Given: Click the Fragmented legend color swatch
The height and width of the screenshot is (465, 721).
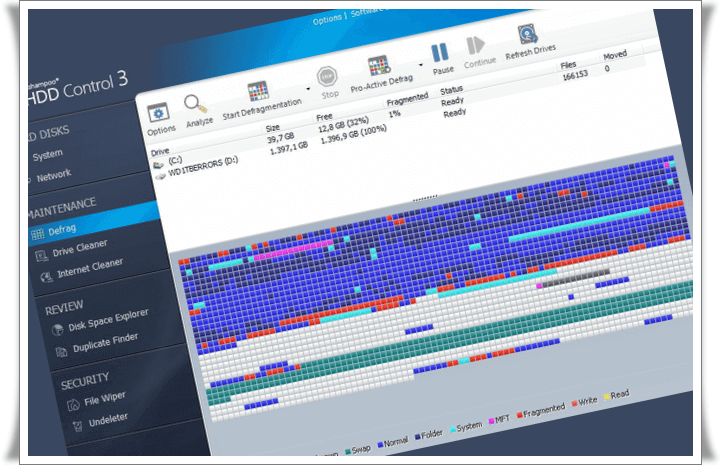Looking at the screenshot, I should (x=520, y=415).
